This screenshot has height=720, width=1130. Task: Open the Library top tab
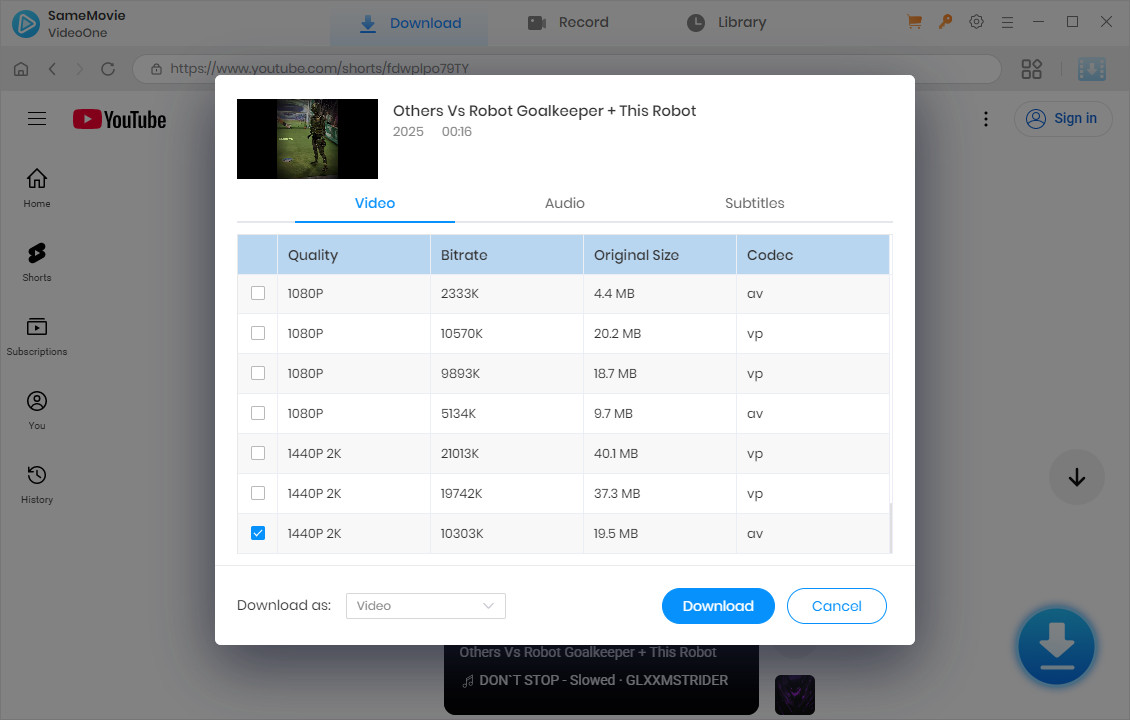[726, 23]
